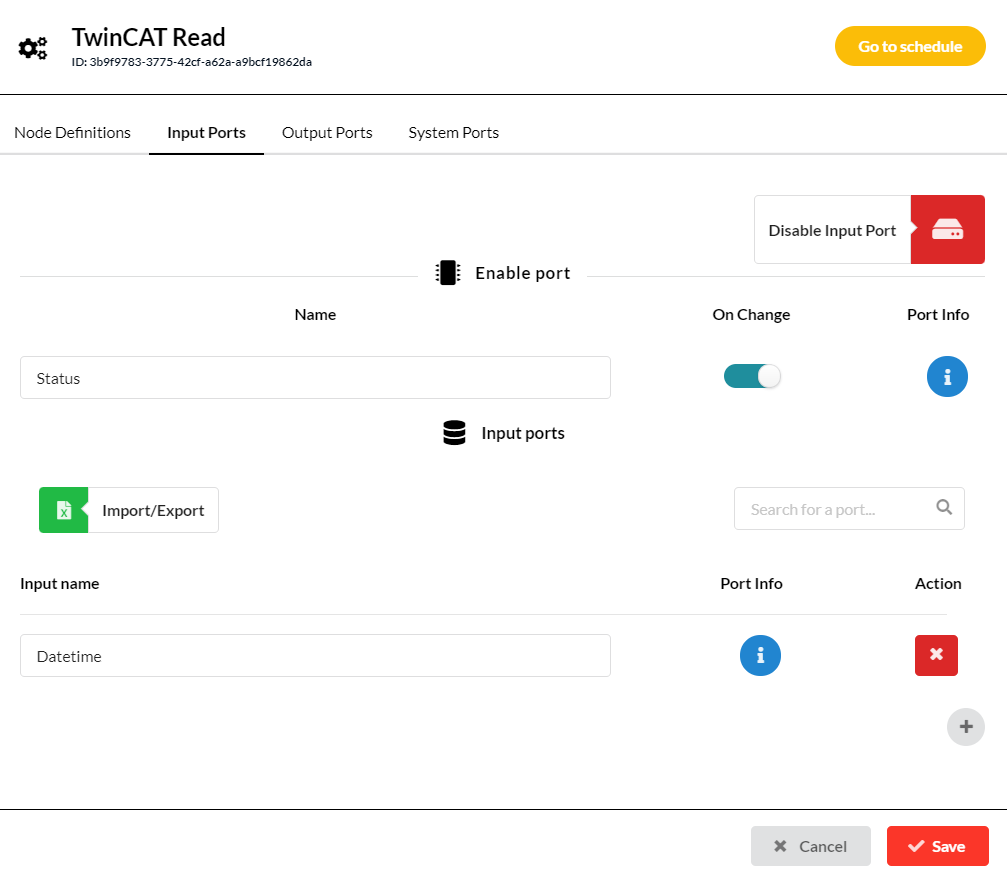Image resolution: width=1007 pixels, height=881 pixels.
Task: Edit the Datetime input name field
Action: (315, 656)
